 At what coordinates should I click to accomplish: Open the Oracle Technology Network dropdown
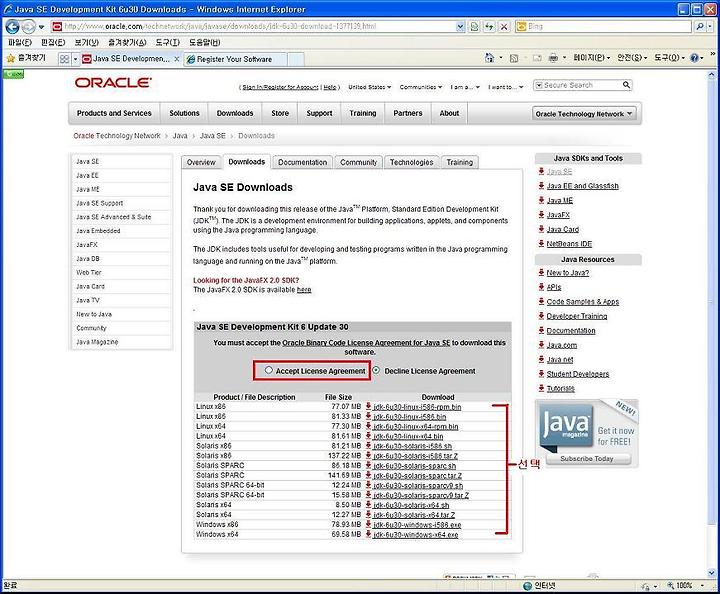[584, 113]
